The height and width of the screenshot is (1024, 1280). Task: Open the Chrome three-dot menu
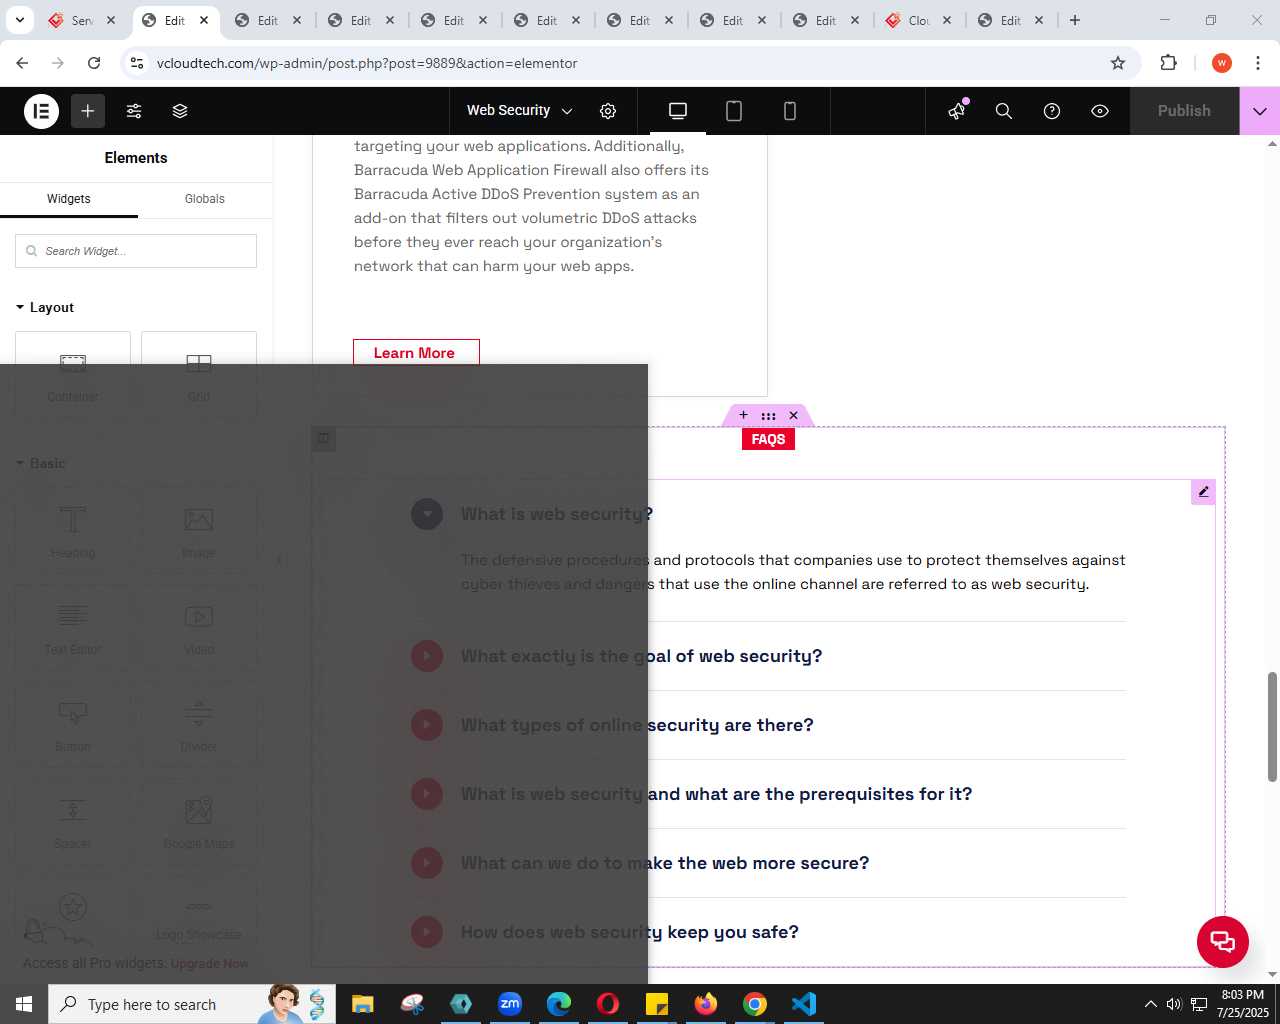[1258, 63]
